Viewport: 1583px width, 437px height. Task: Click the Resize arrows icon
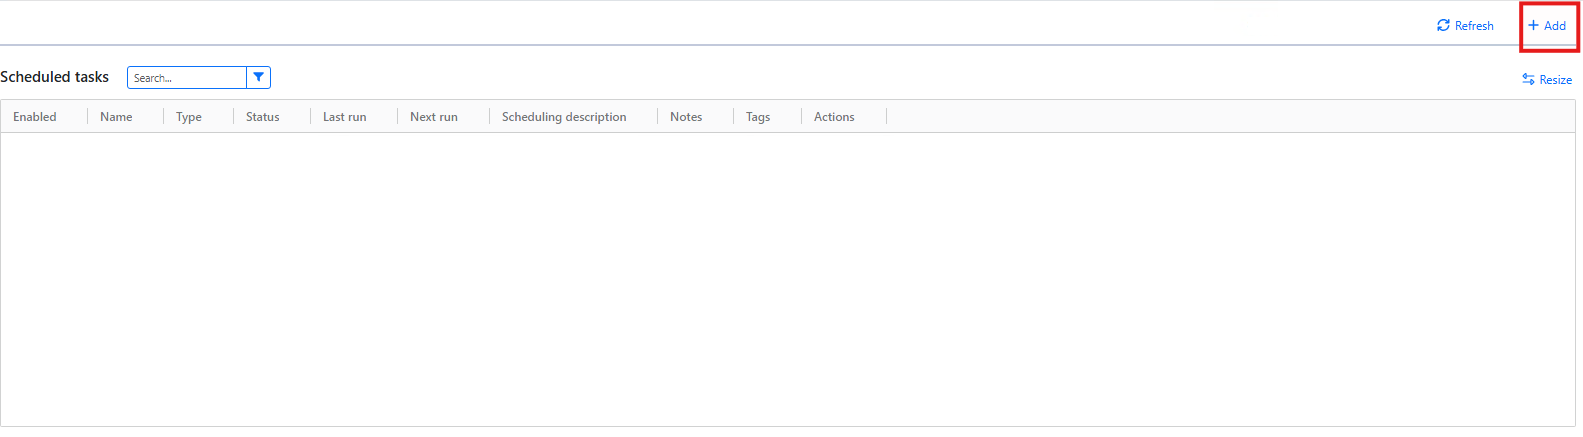[1528, 79]
